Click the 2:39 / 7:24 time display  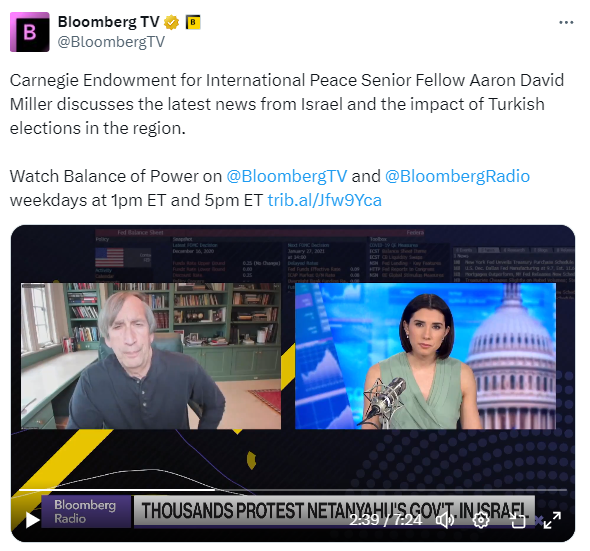(x=385, y=520)
